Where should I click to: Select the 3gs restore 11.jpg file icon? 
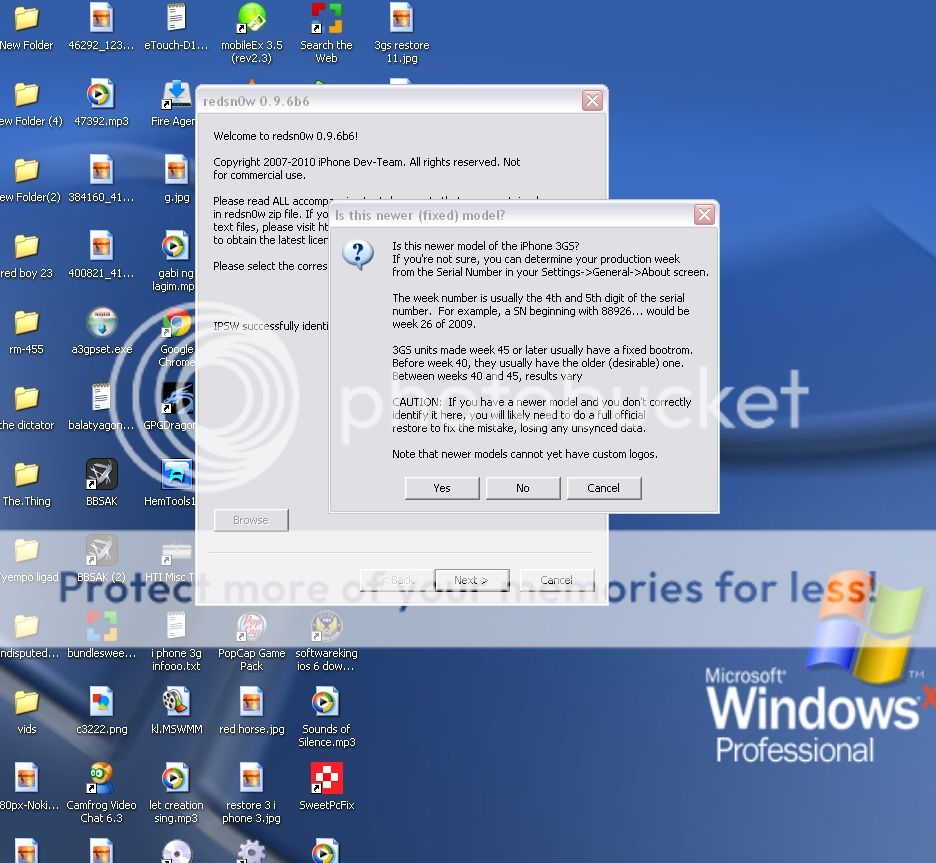click(401, 18)
